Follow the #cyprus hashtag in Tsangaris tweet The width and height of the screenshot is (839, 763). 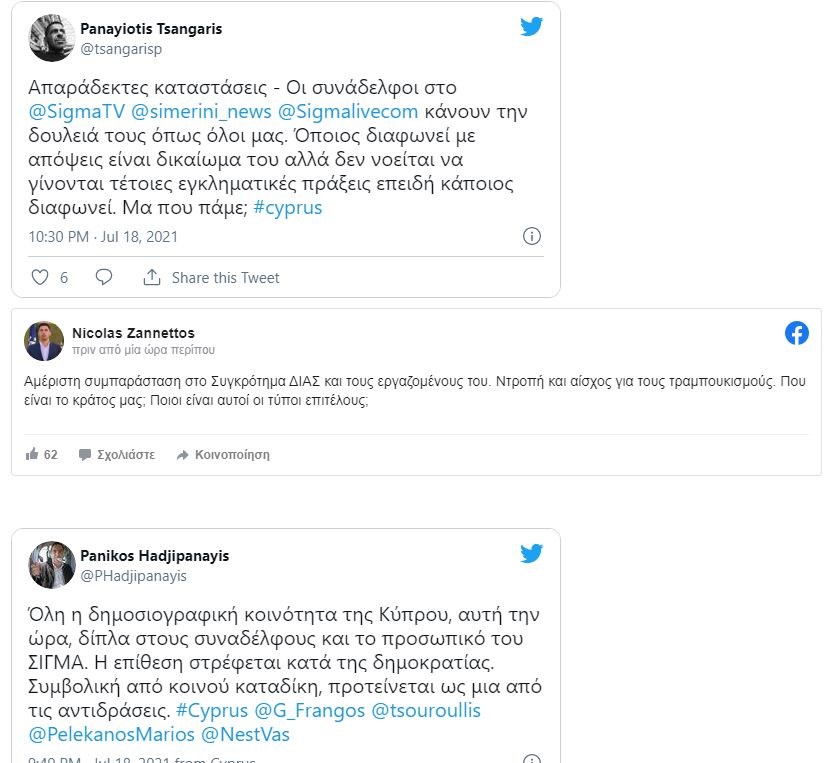(287, 208)
